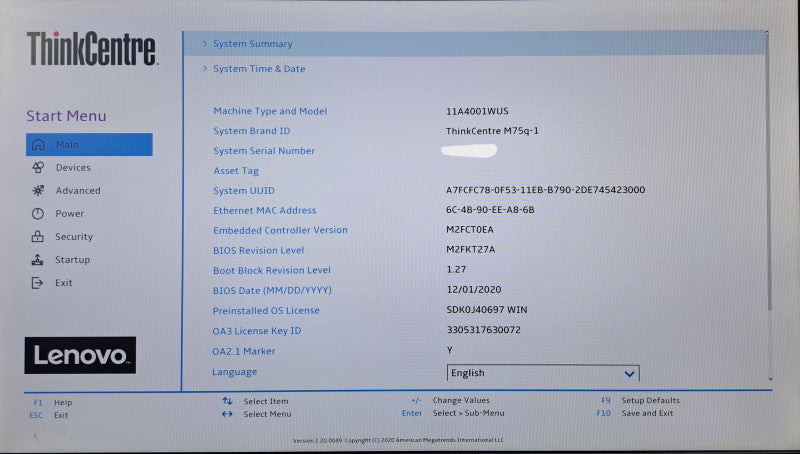Click the Advanced gear icon

(38, 191)
